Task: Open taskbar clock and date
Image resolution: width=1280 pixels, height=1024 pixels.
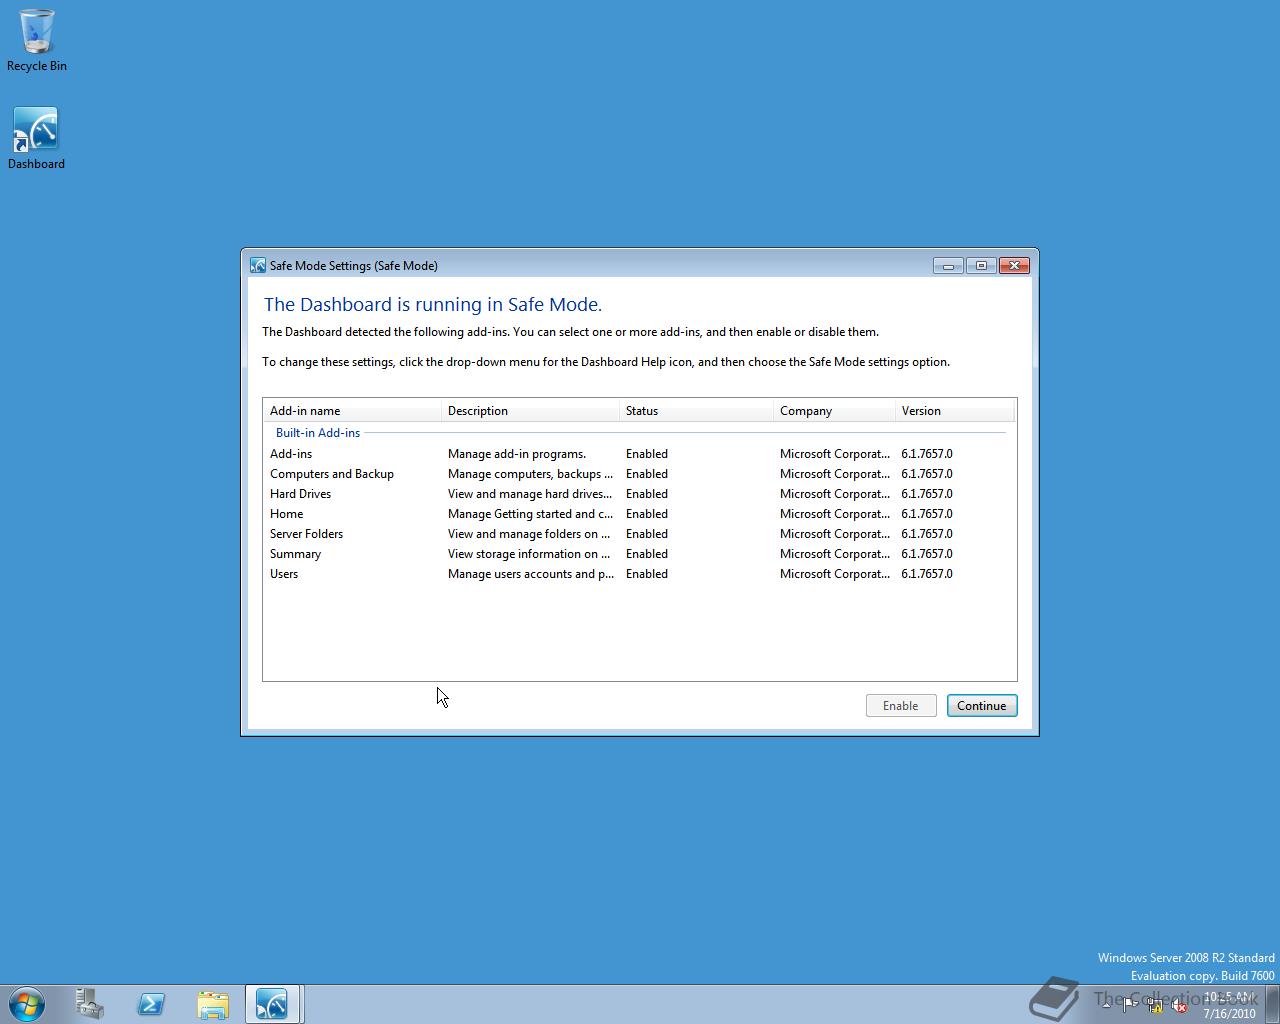Action: (x=1229, y=1005)
